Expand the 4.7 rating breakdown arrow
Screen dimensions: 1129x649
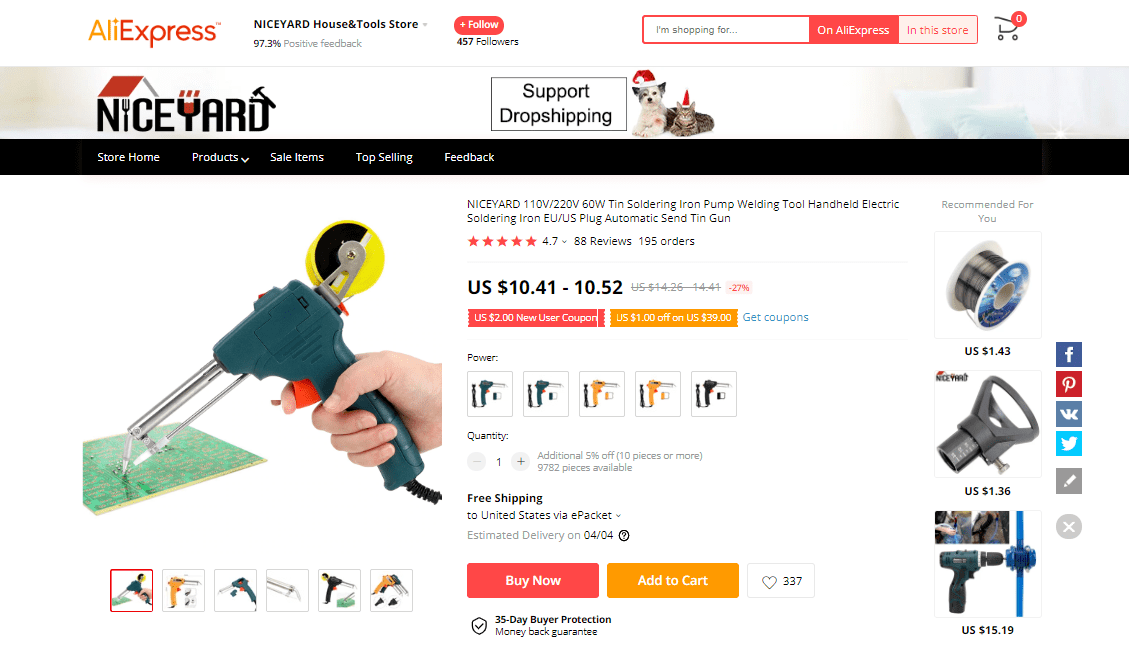[564, 241]
